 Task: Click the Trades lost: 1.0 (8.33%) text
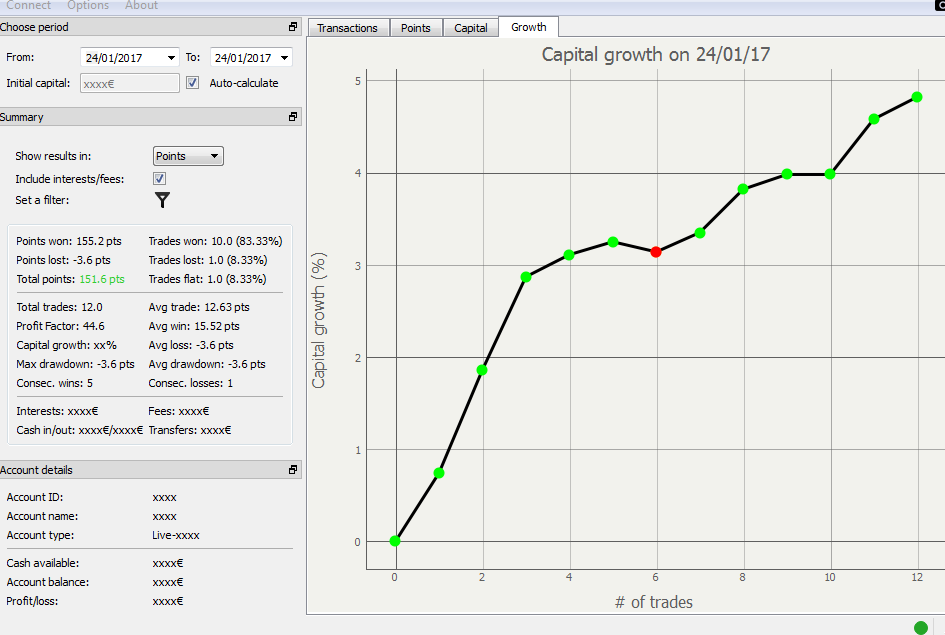(208, 260)
